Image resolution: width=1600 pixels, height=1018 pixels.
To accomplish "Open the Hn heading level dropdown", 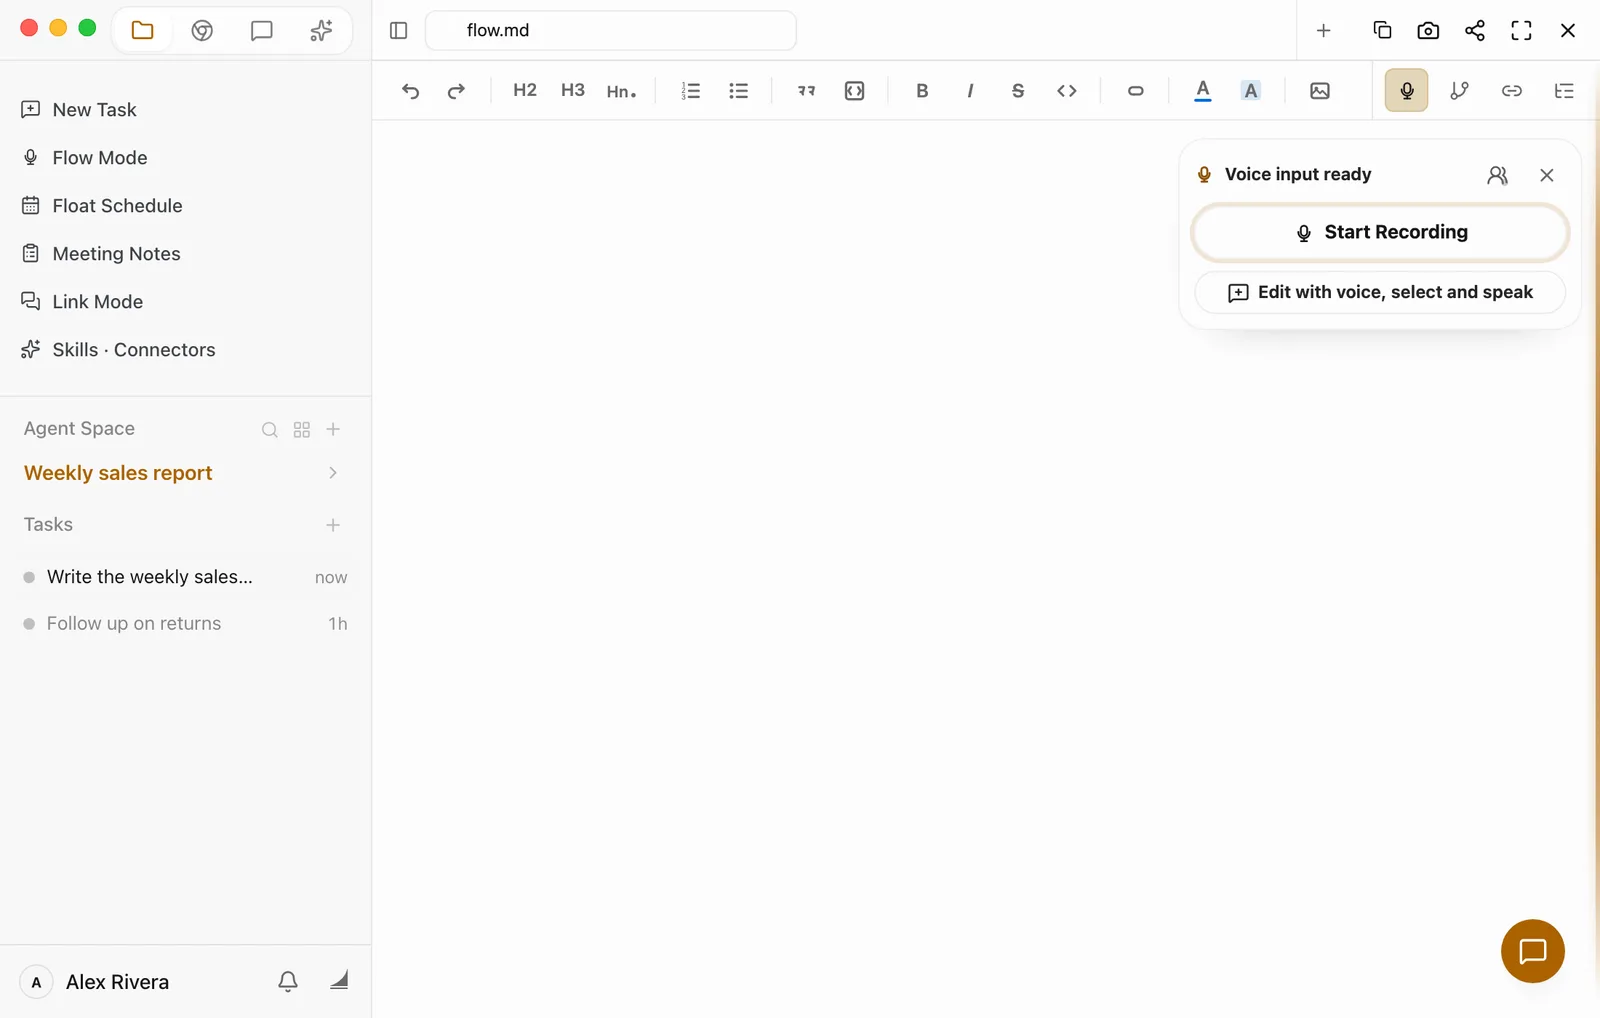I will [621, 91].
